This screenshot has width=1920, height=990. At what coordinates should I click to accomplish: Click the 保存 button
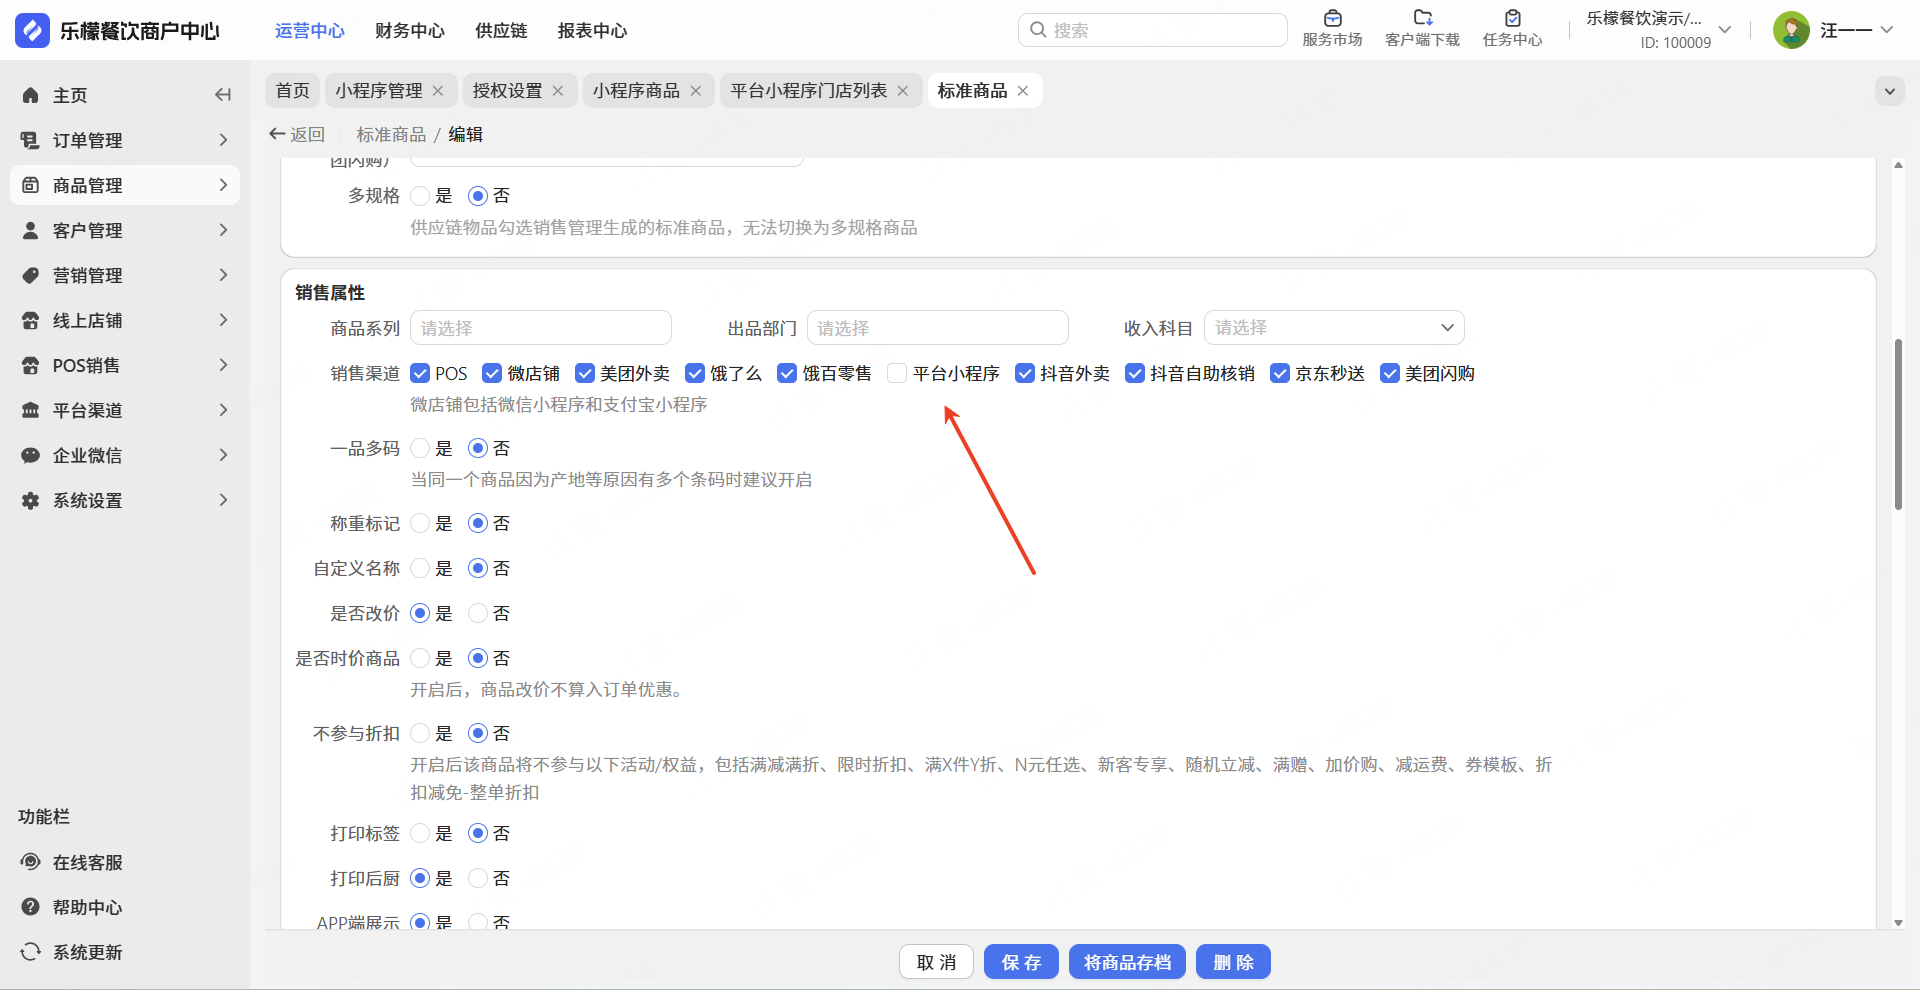tap(1021, 962)
